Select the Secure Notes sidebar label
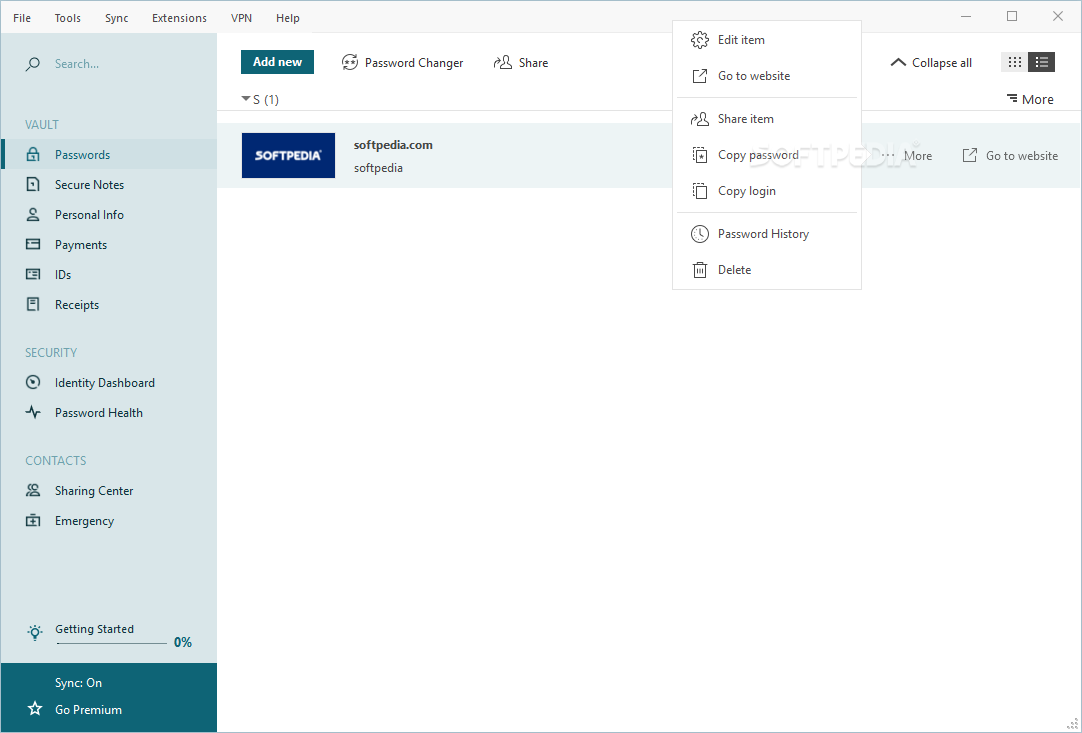Viewport: 1082px width, 733px height. pyautogui.click(x=90, y=185)
